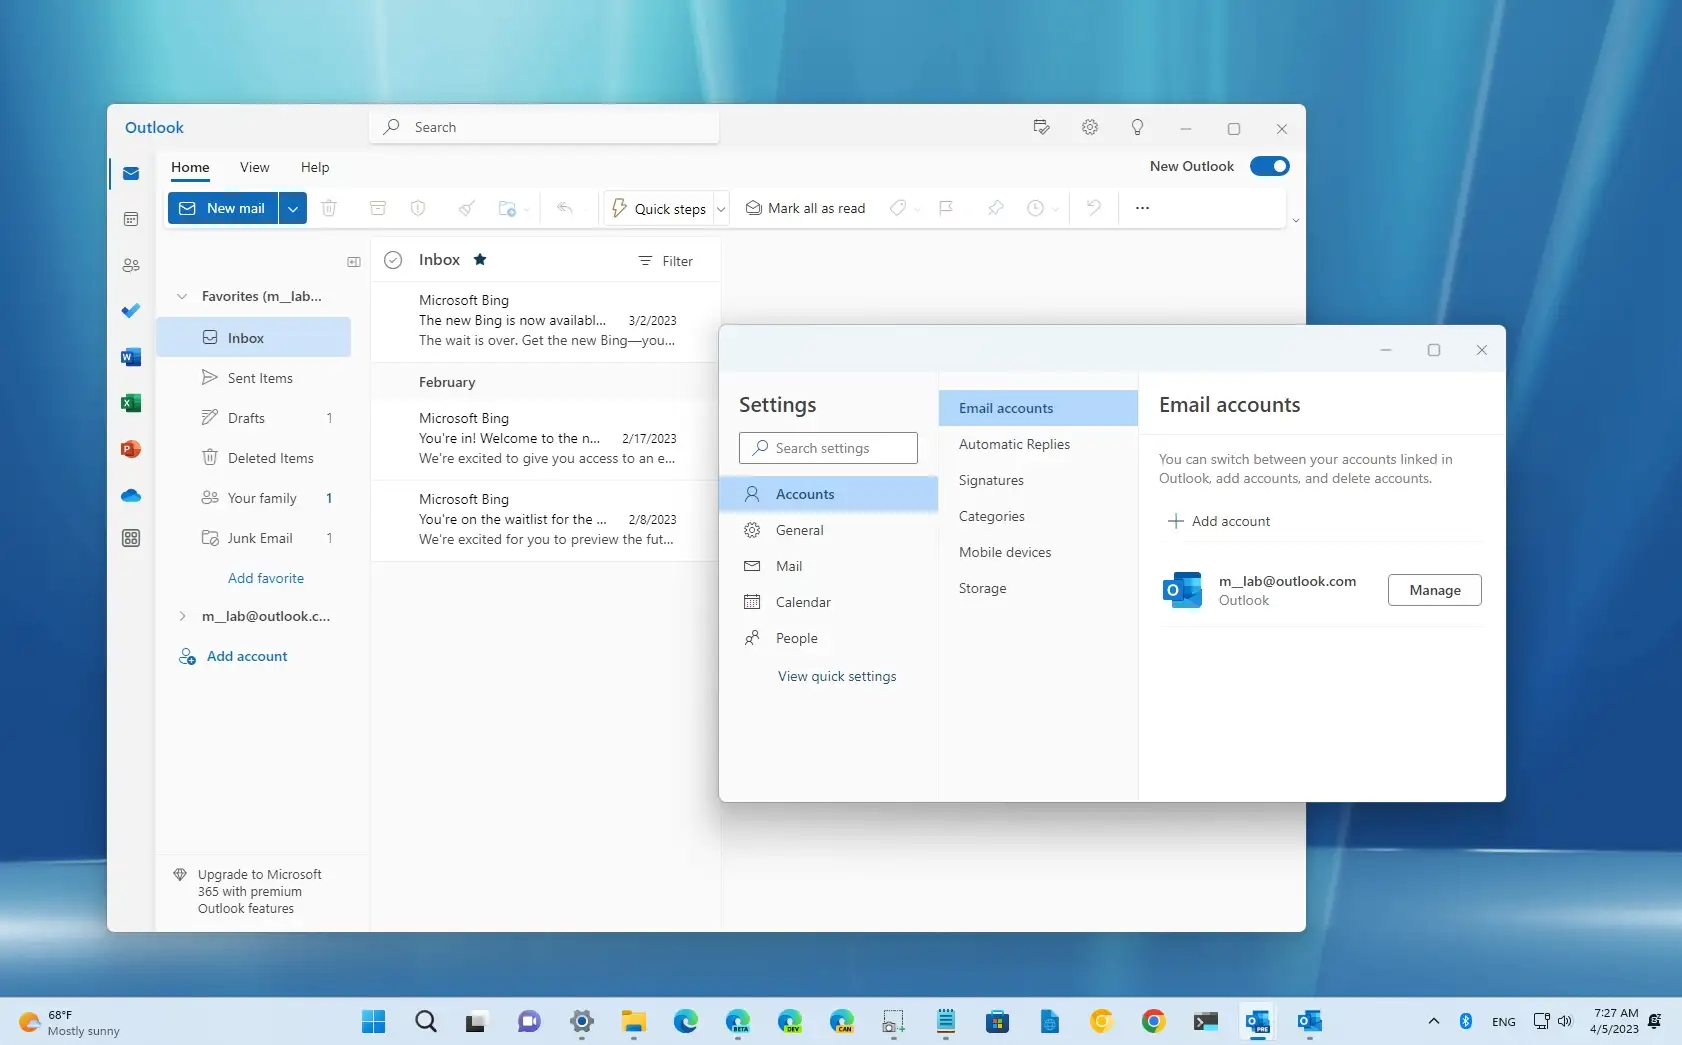Click the Pin icon in the ribbon
1682x1045 pixels.
coord(995,208)
